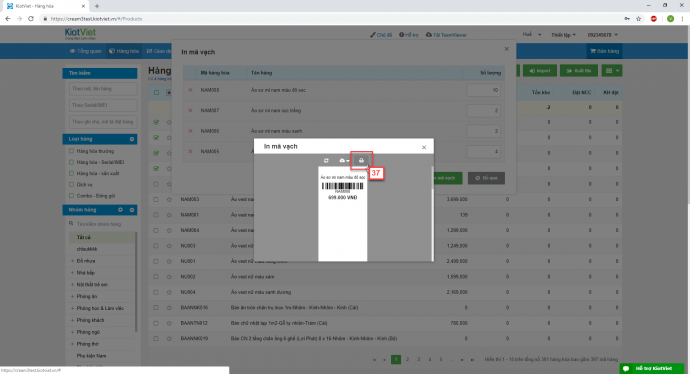Toggle the Dịch vụ checkbox

(71, 184)
